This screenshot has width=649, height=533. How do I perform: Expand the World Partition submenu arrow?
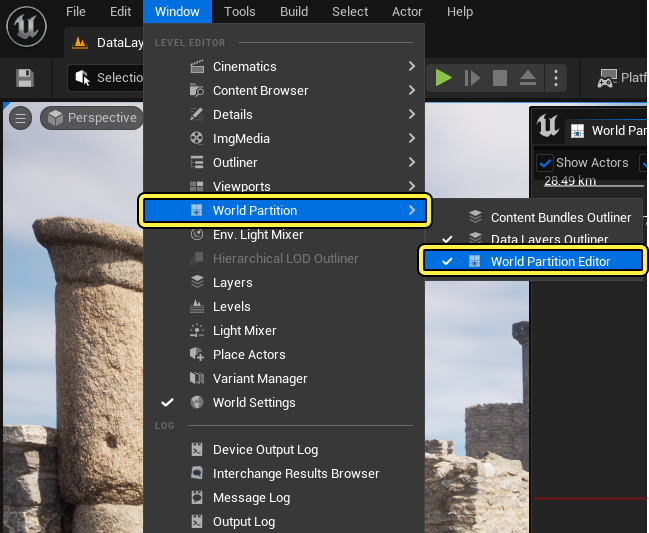(x=411, y=210)
